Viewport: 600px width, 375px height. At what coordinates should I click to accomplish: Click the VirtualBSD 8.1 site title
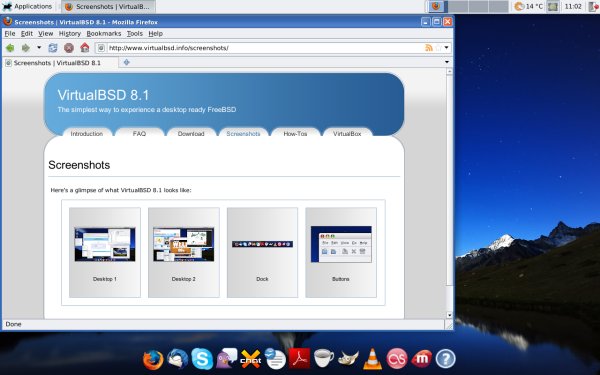[103, 95]
